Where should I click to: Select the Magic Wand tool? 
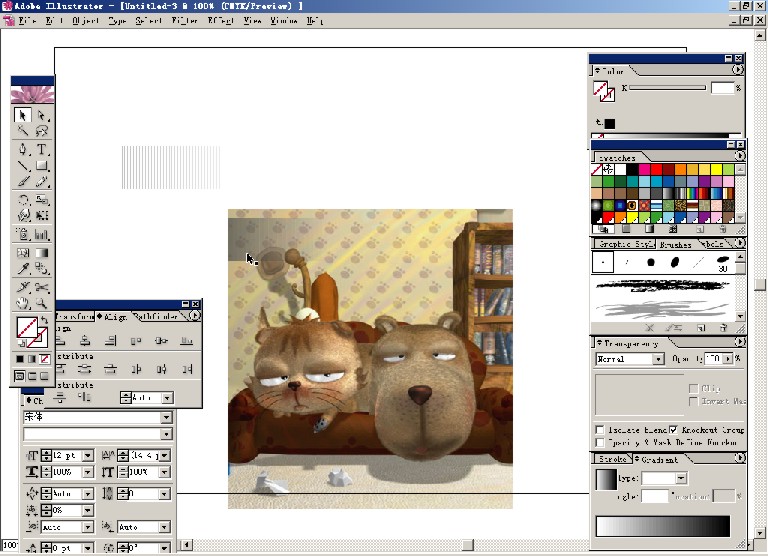tap(23, 131)
